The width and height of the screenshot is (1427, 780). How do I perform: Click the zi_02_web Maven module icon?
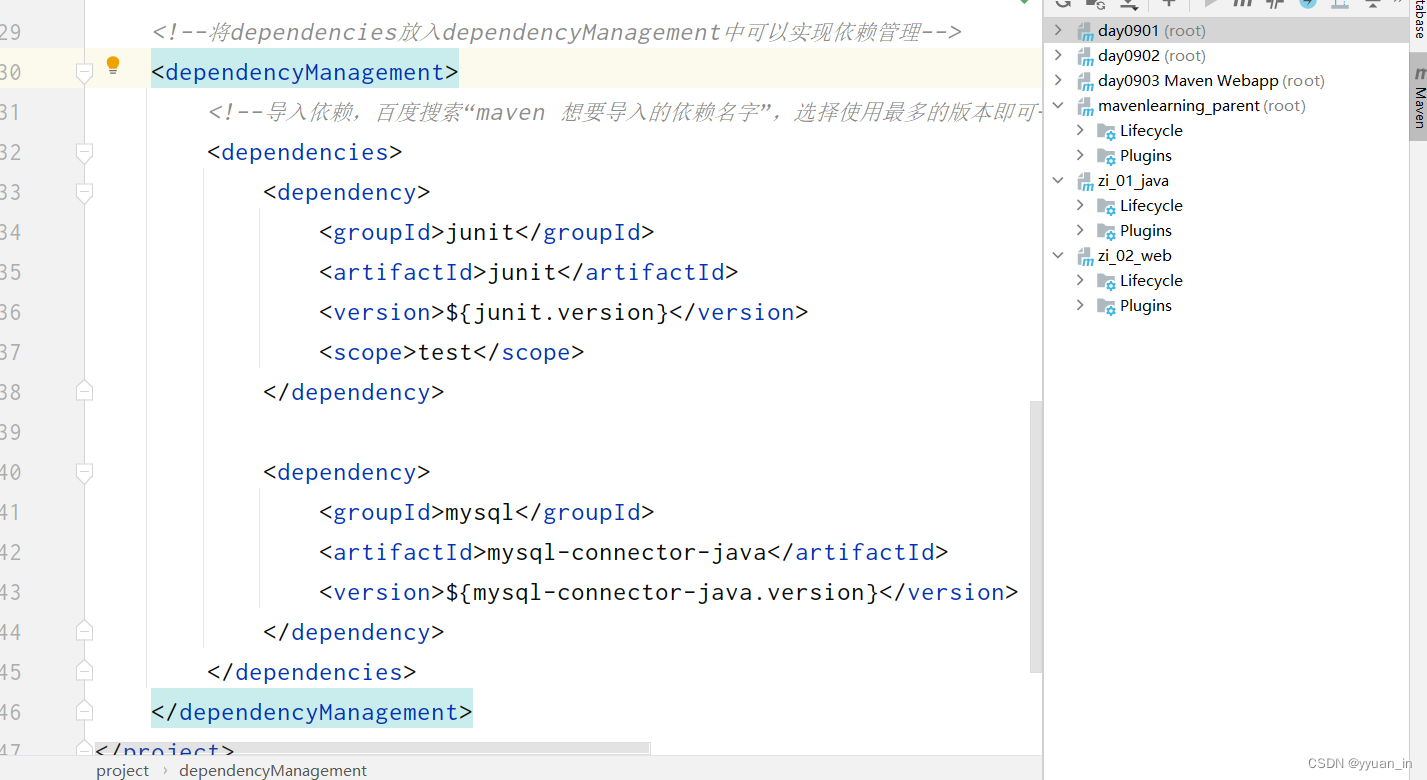pyautogui.click(x=1085, y=256)
